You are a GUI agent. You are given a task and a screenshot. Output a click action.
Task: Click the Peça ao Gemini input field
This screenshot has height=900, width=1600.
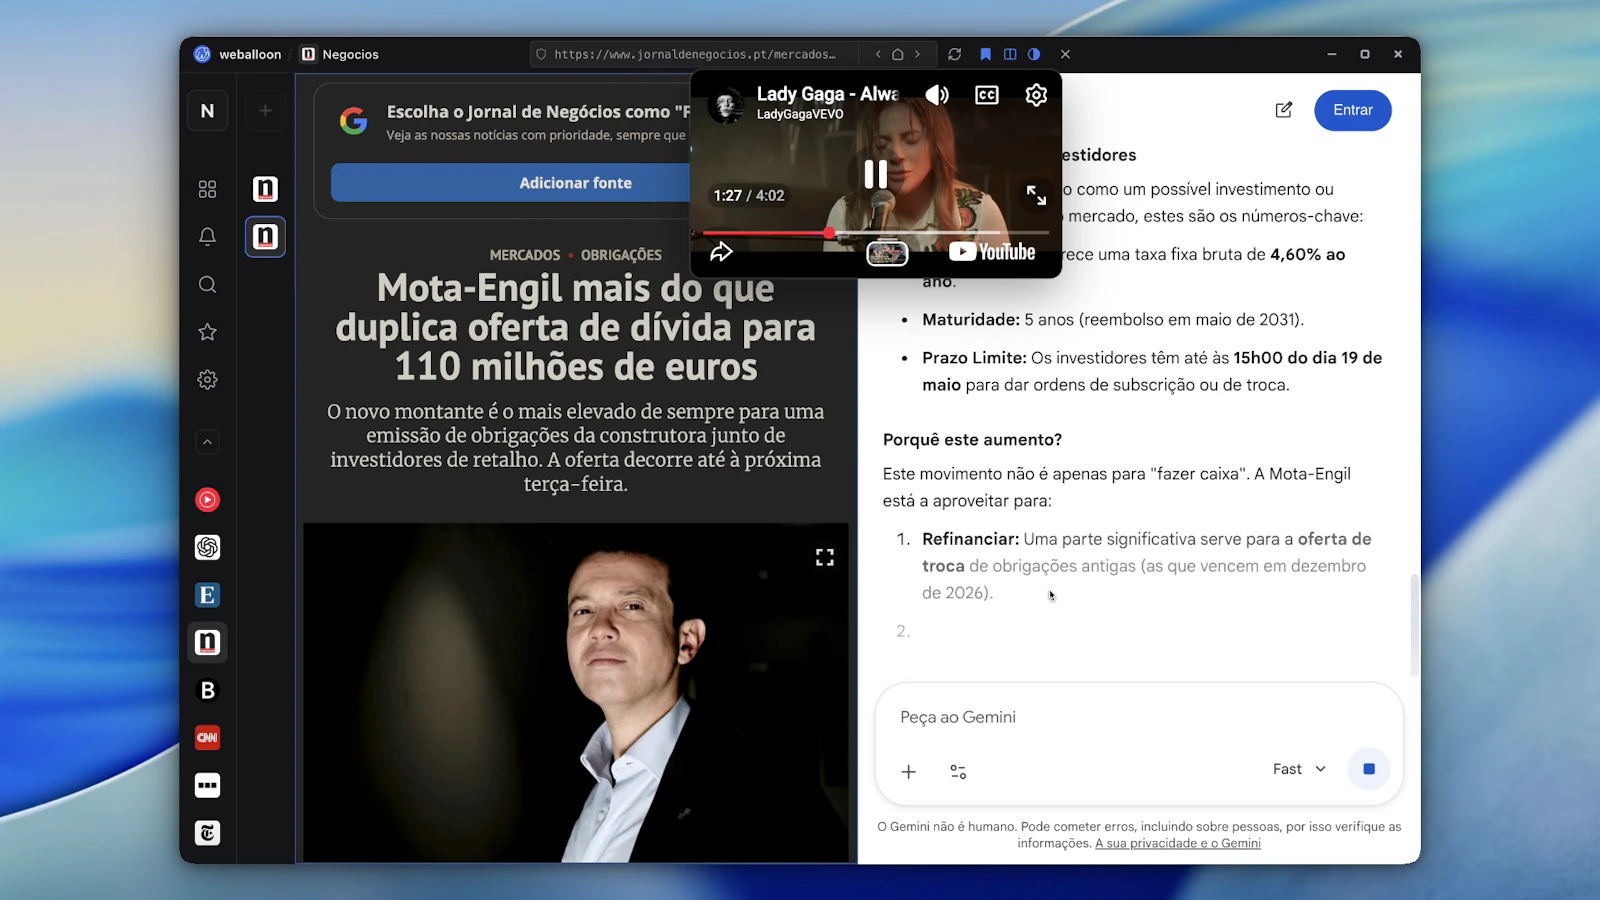[1139, 717]
